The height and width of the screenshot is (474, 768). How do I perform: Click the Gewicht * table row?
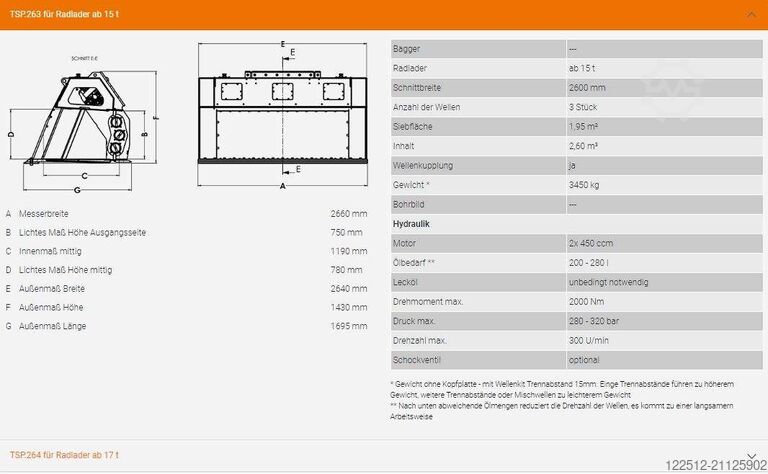[577, 185]
